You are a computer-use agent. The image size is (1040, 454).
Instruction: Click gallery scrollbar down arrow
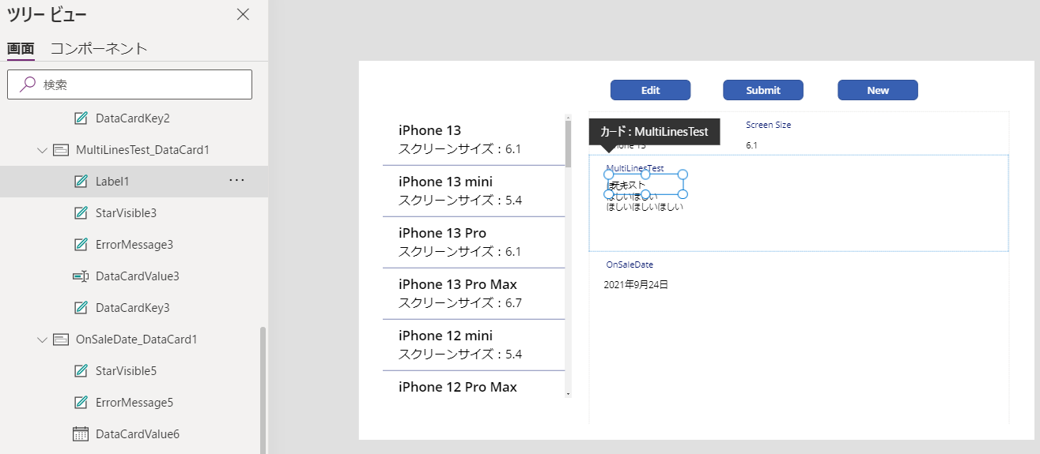(568, 394)
